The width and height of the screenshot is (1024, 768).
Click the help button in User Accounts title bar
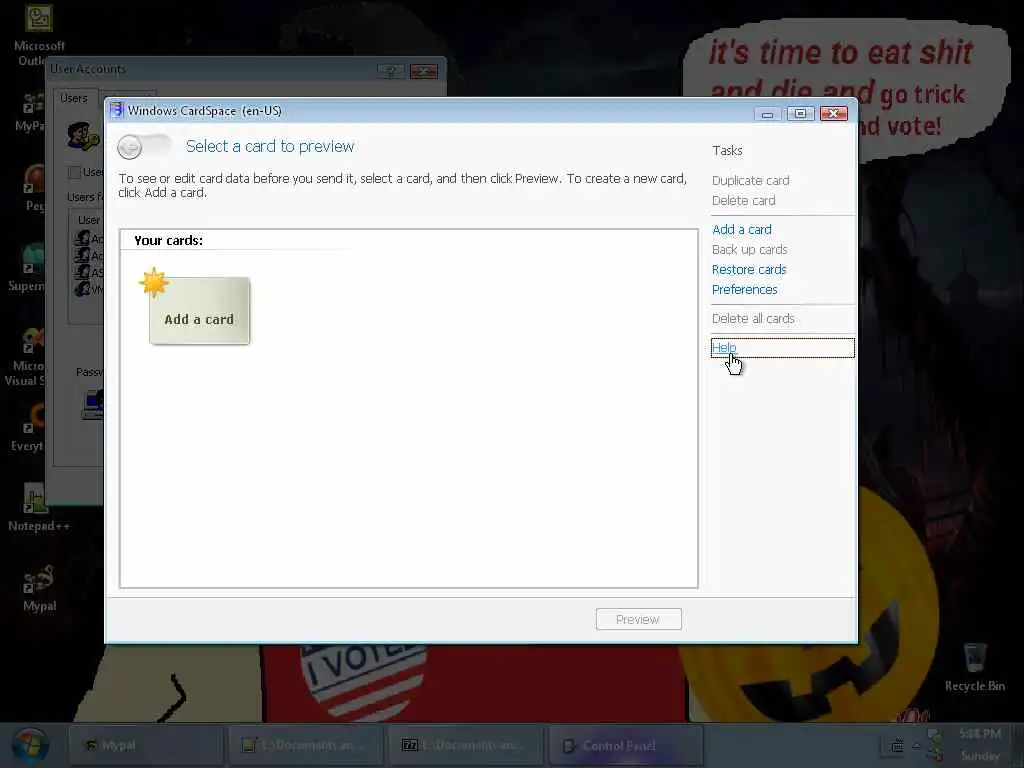pyautogui.click(x=391, y=71)
